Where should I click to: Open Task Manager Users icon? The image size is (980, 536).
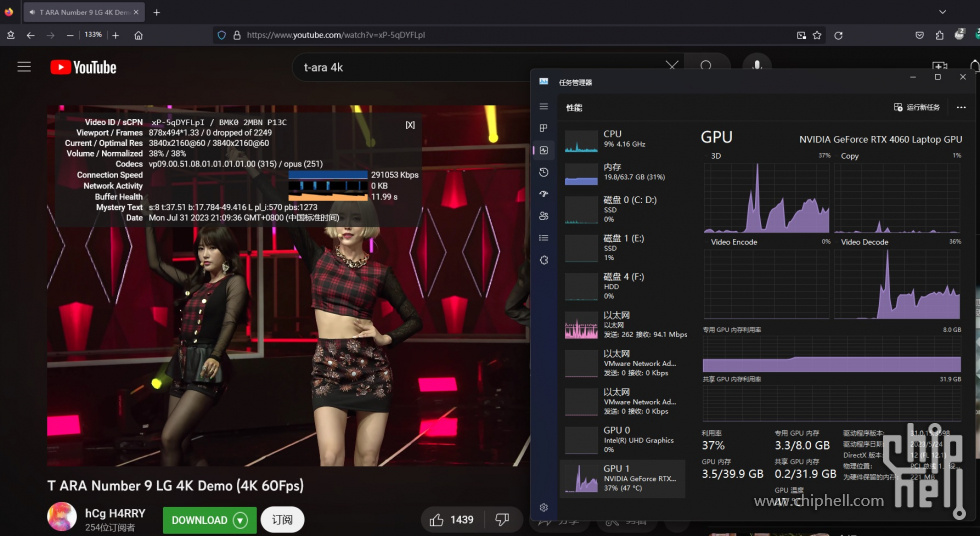pyautogui.click(x=544, y=216)
